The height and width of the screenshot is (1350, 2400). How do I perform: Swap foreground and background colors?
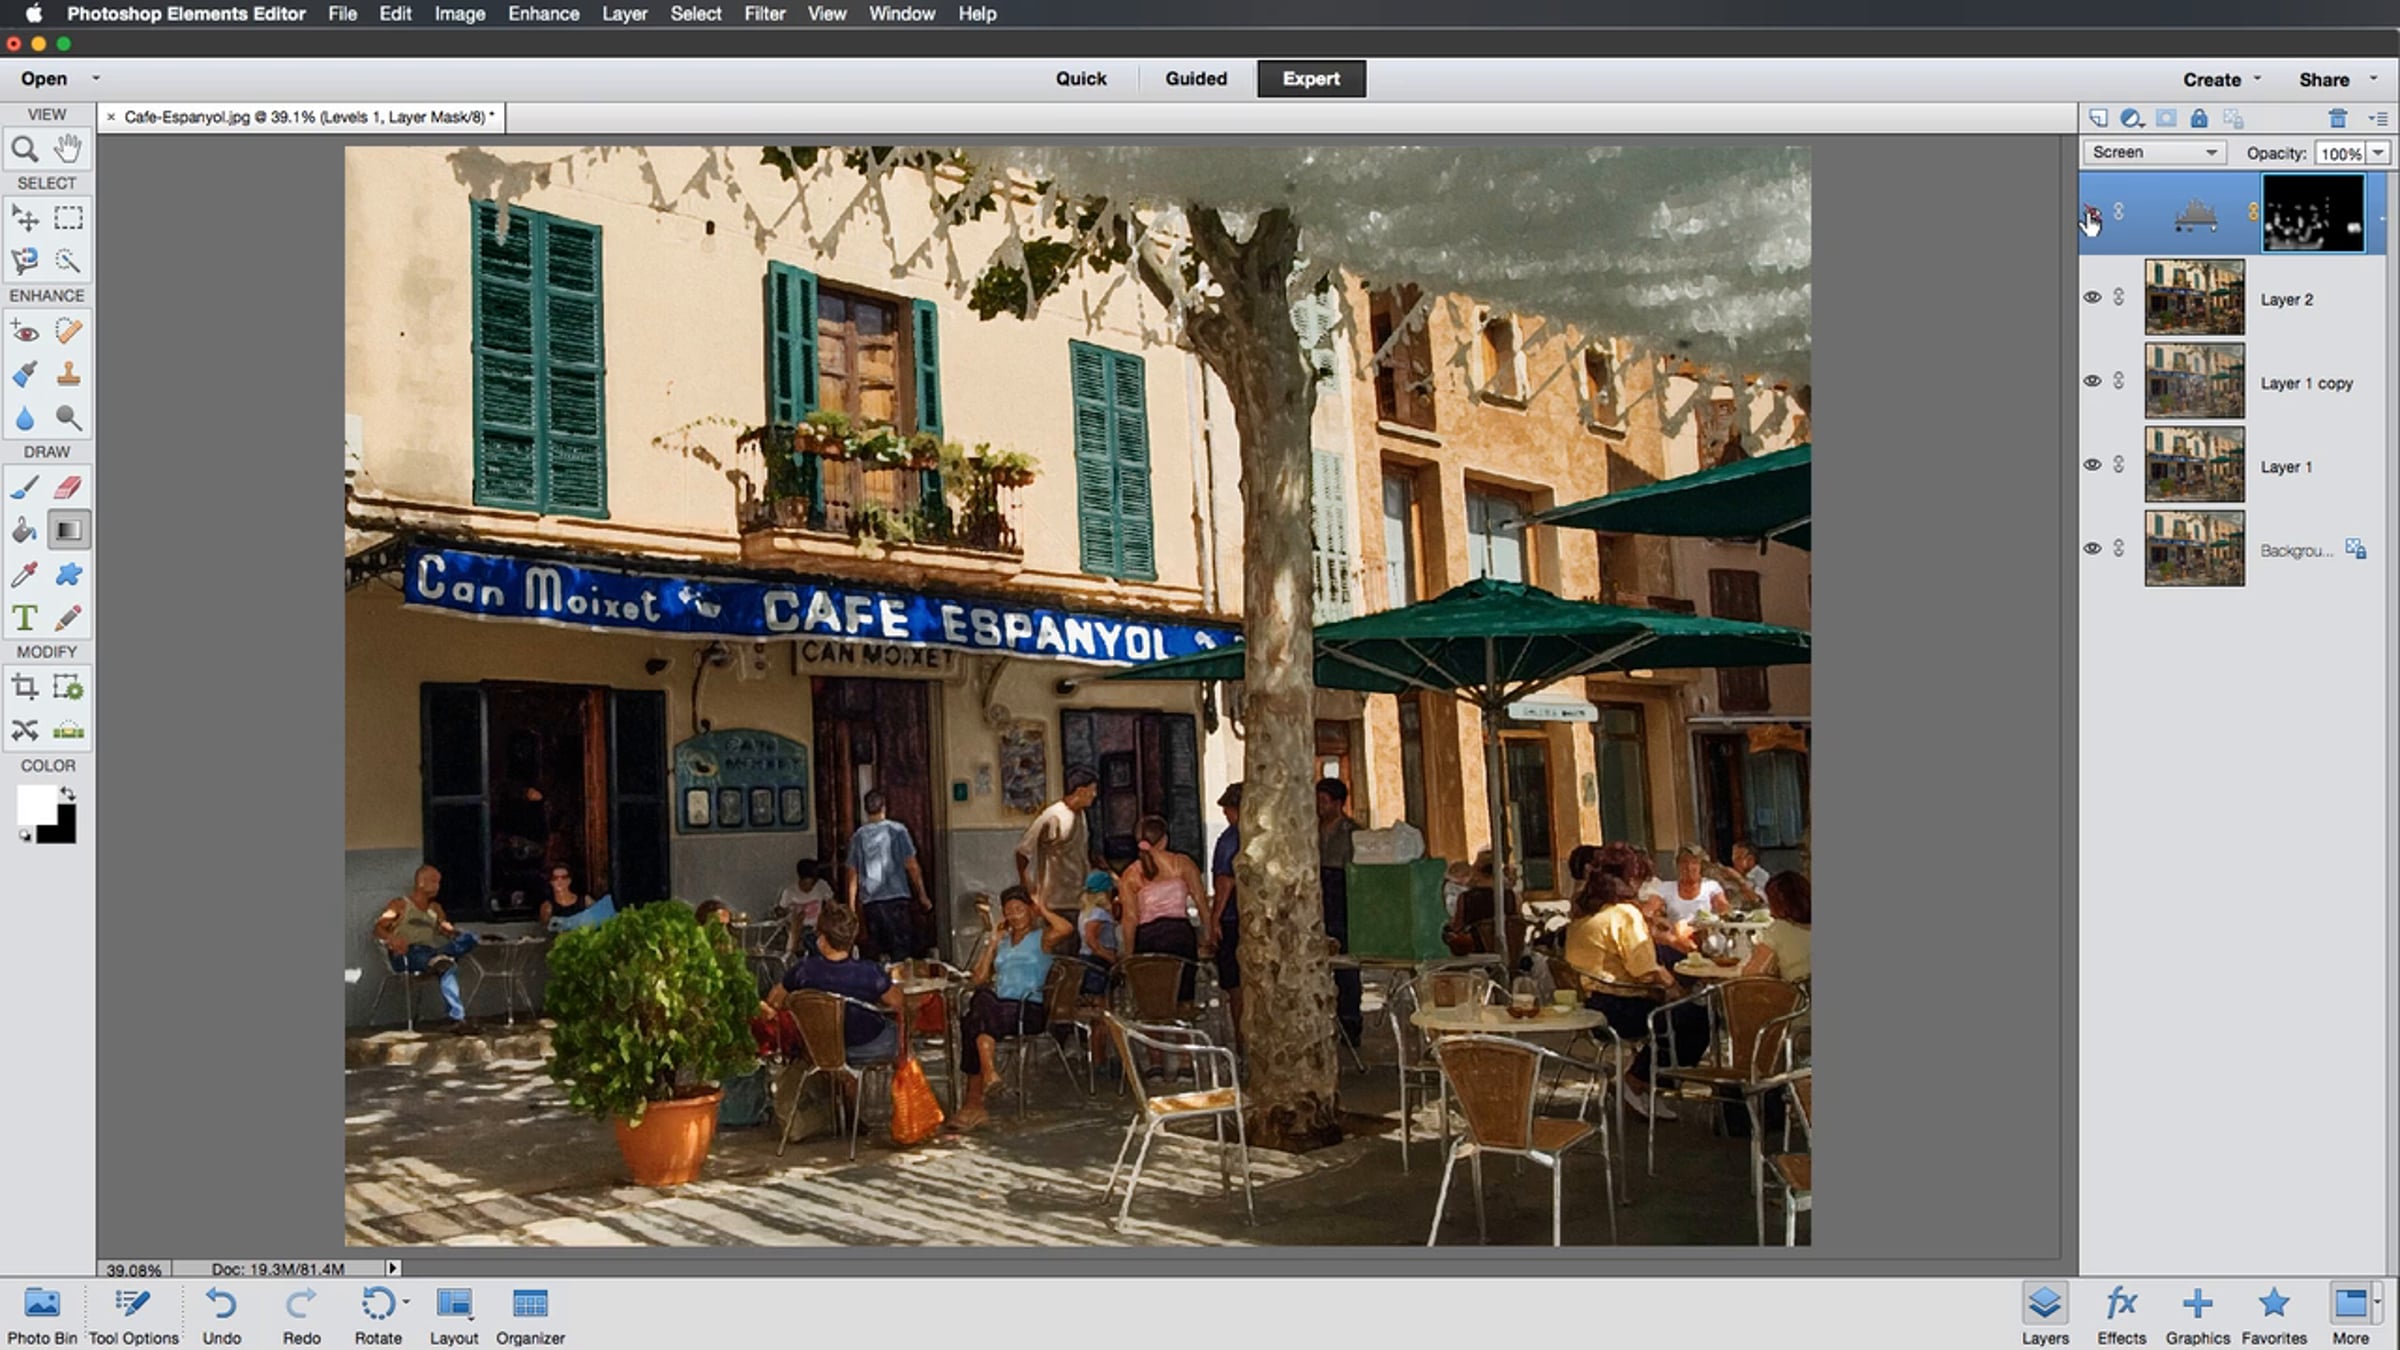point(67,793)
